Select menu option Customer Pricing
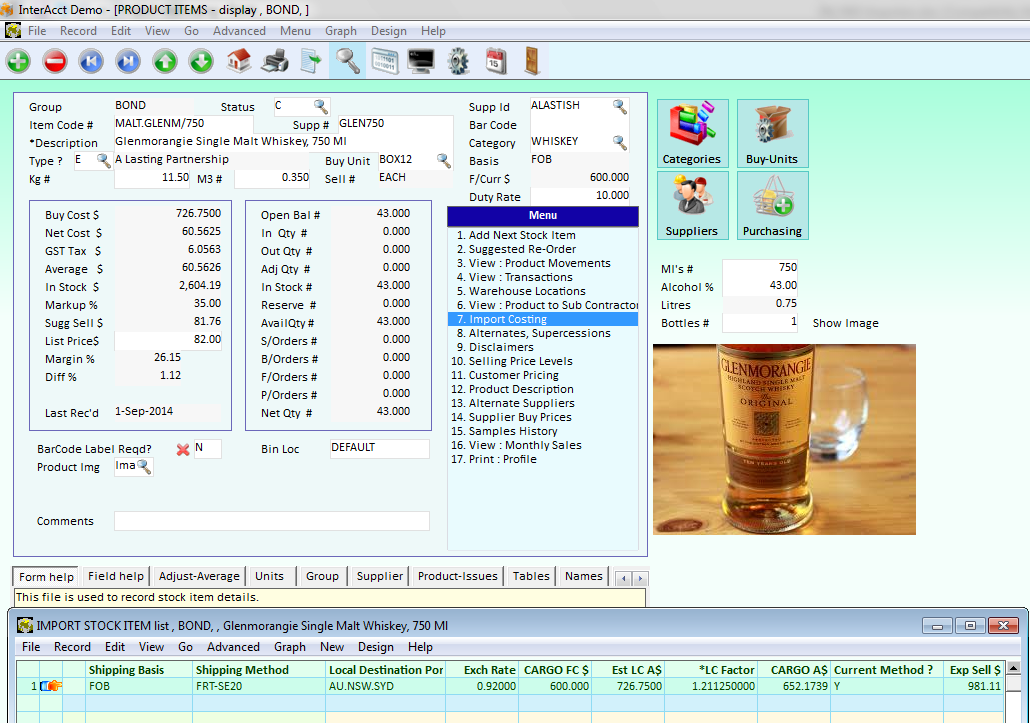The image size is (1030, 723). click(543, 375)
